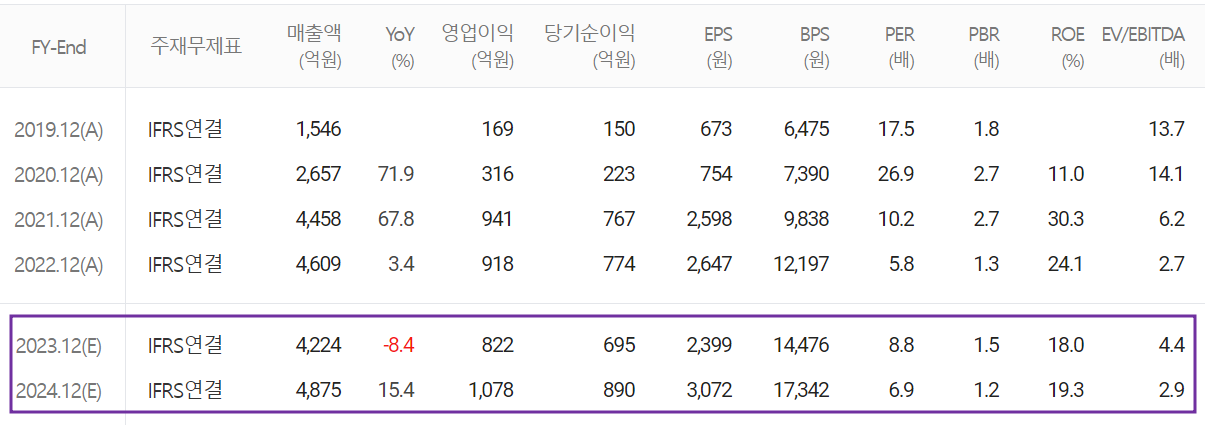1205x425 pixels.
Task: Select the 2019.12(A) row label
Action: (x=58, y=129)
